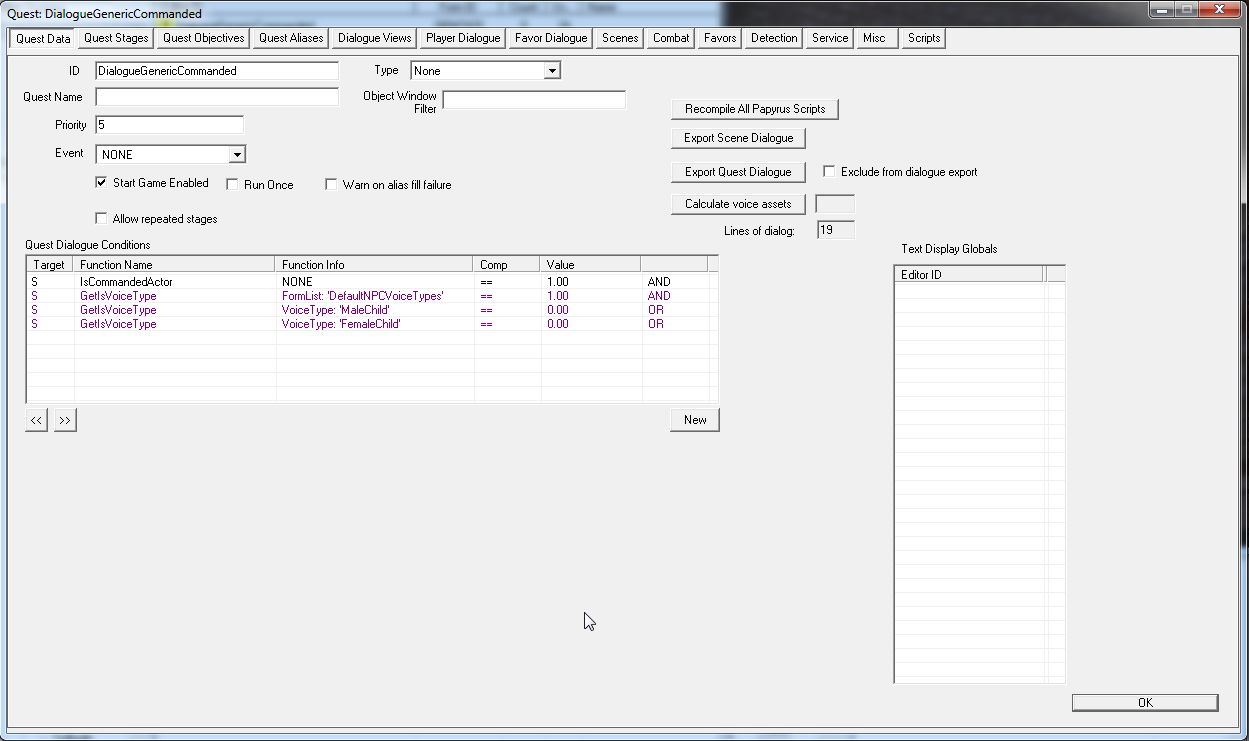
Task: Click the Priority input field
Action: (x=169, y=125)
